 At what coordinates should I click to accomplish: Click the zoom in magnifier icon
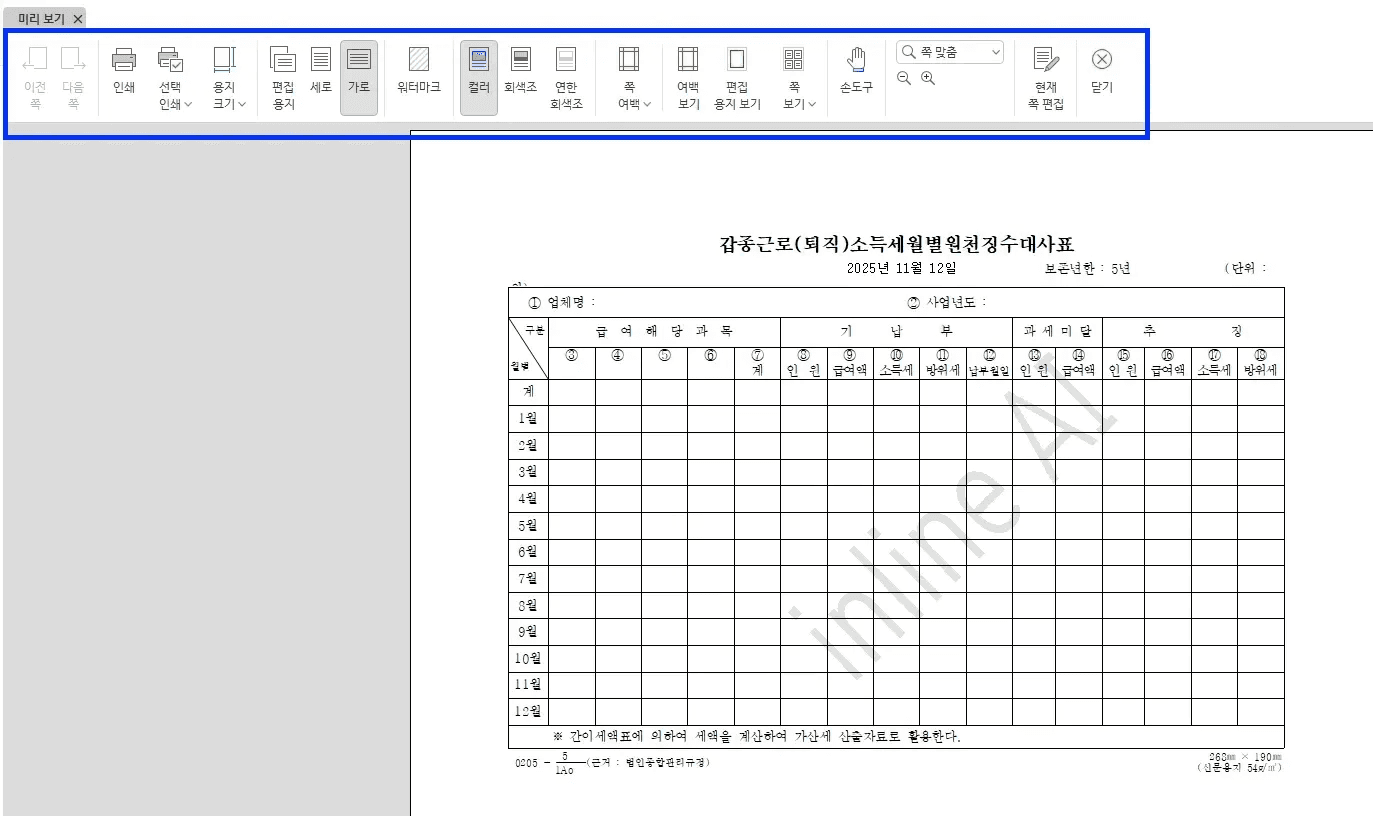point(926,78)
